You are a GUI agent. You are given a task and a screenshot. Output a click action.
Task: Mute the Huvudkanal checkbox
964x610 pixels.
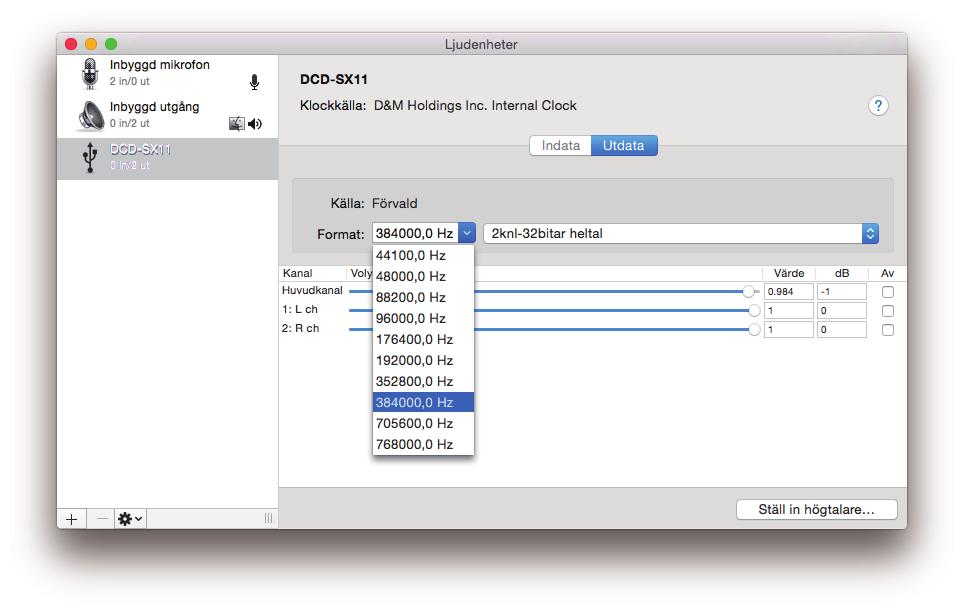(x=887, y=292)
